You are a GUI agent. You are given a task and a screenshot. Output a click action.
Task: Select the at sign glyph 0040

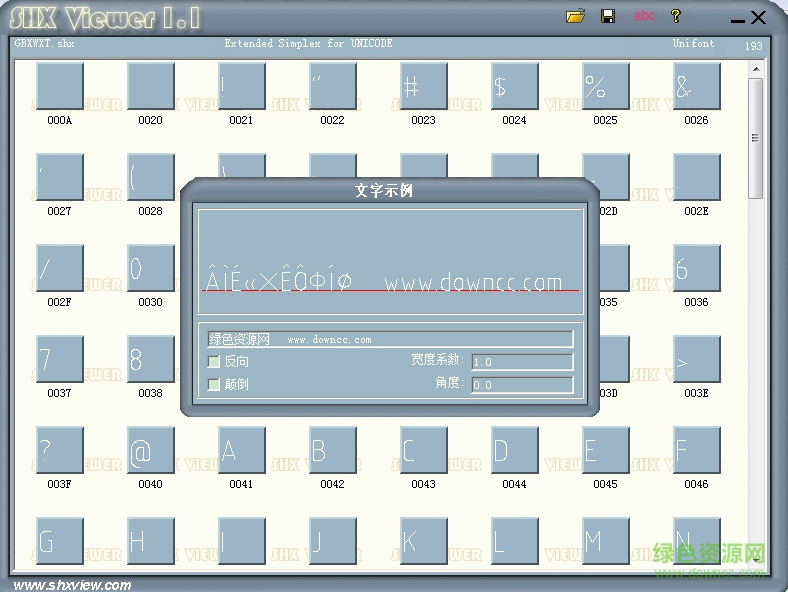pyautogui.click(x=150, y=450)
